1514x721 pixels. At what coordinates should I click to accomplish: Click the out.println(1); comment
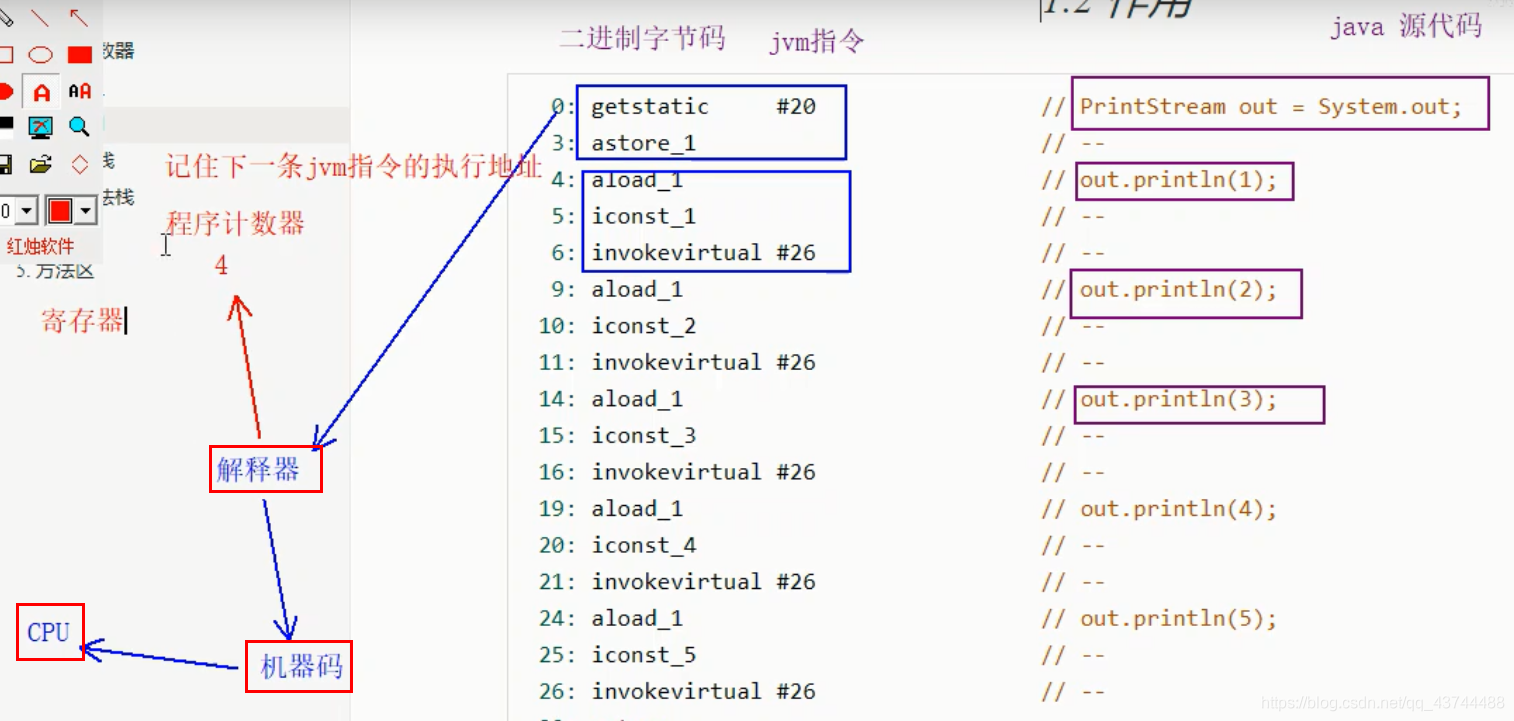[x=1179, y=181]
